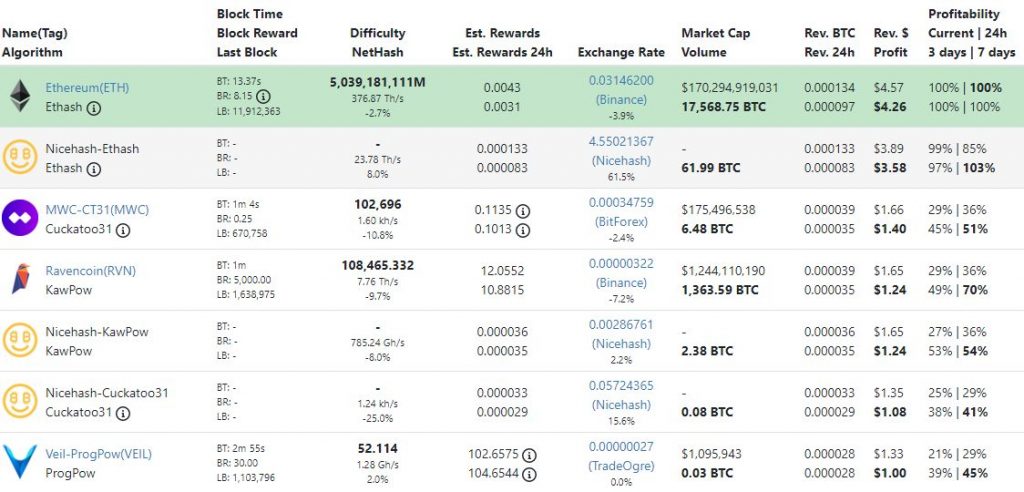This screenshot has width=1024, height=492.
Task: Click the TradeOgre exchange link
Action: pos(621,466)
